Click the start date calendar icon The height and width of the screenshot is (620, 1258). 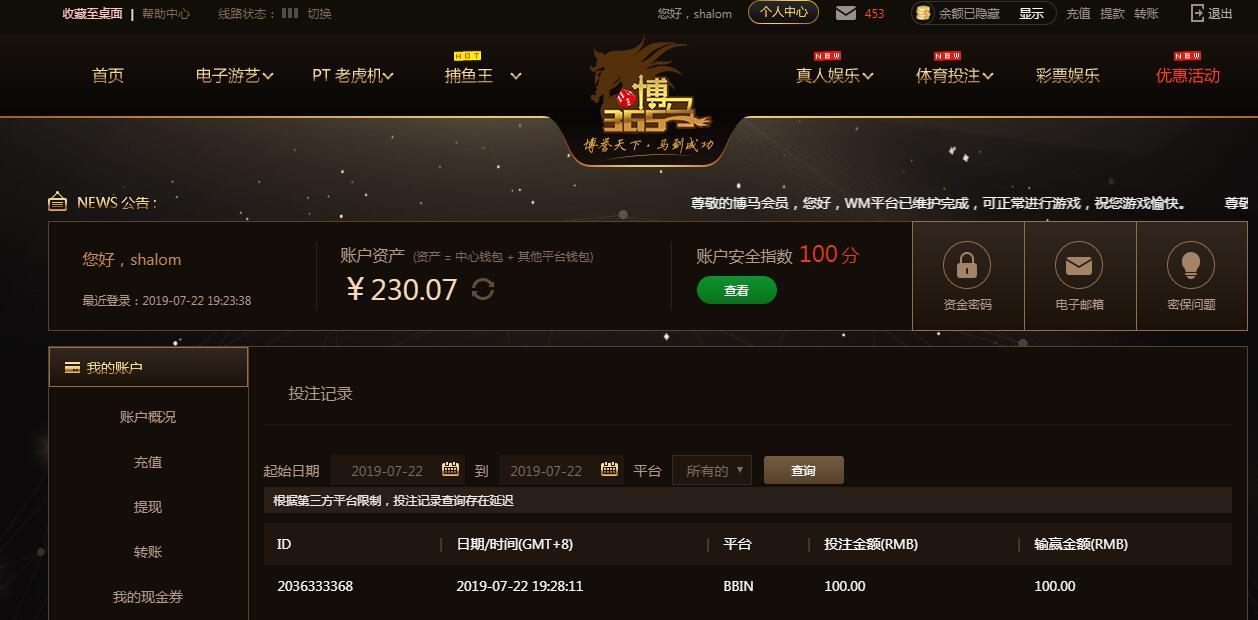click(450, 469)
